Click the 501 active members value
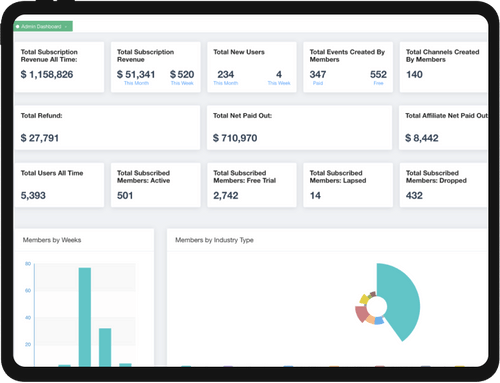Viewport: 500px width, 383px height. tap(125, 195)
